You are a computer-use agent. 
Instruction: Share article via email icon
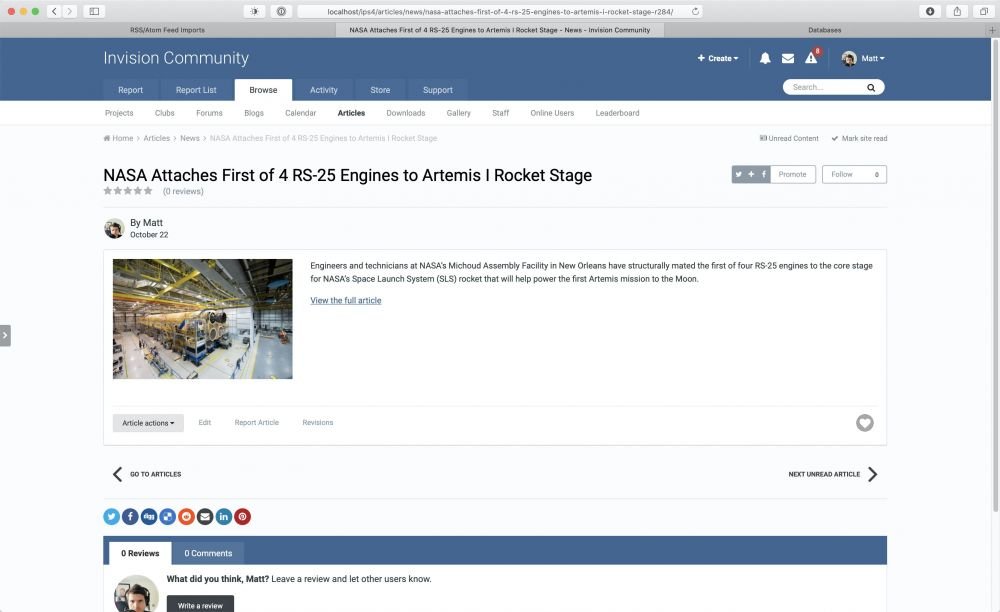[x=205, y=517]
